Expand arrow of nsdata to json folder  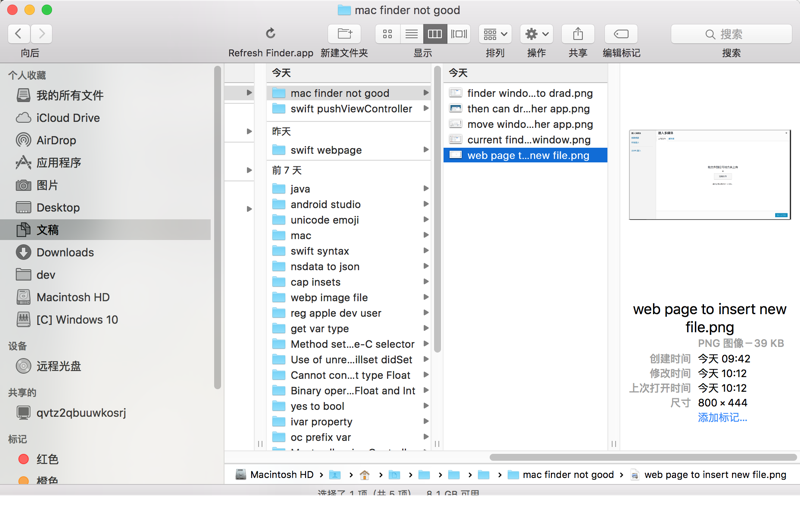pyautogui.click(x=426, y=266)
